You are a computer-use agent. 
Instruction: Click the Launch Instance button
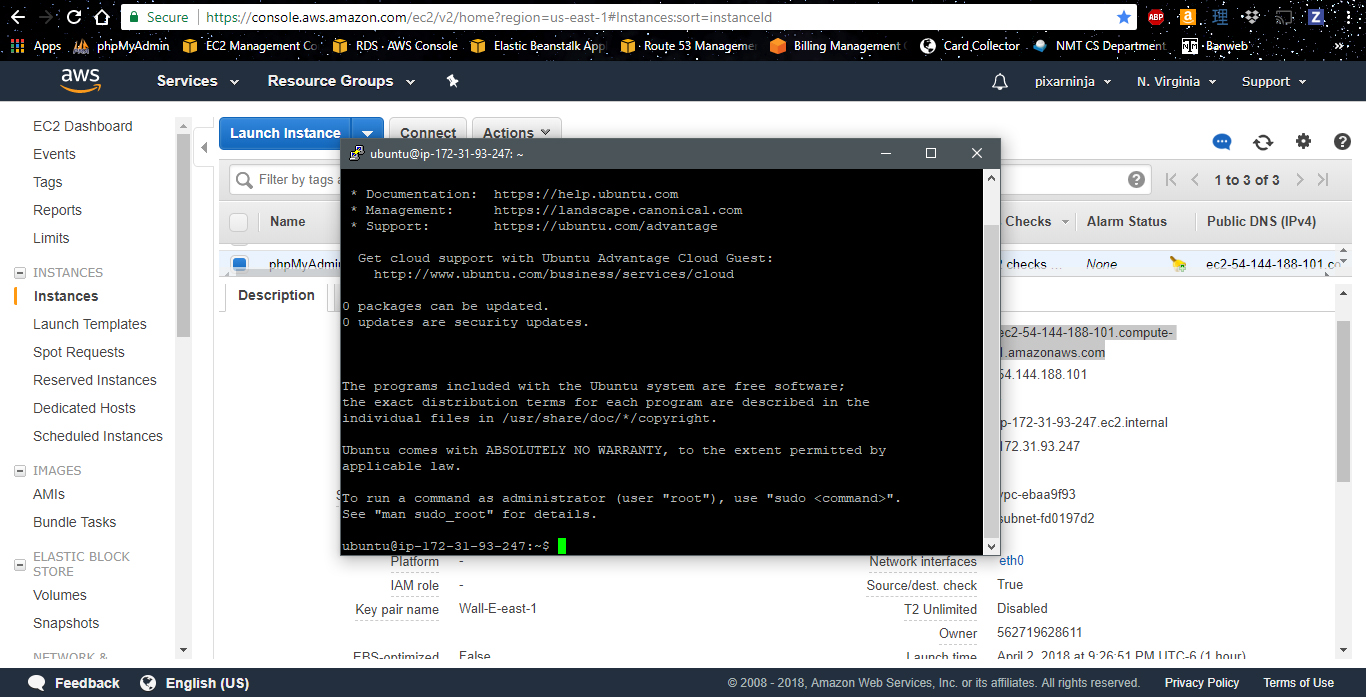(x=285, y=133)
